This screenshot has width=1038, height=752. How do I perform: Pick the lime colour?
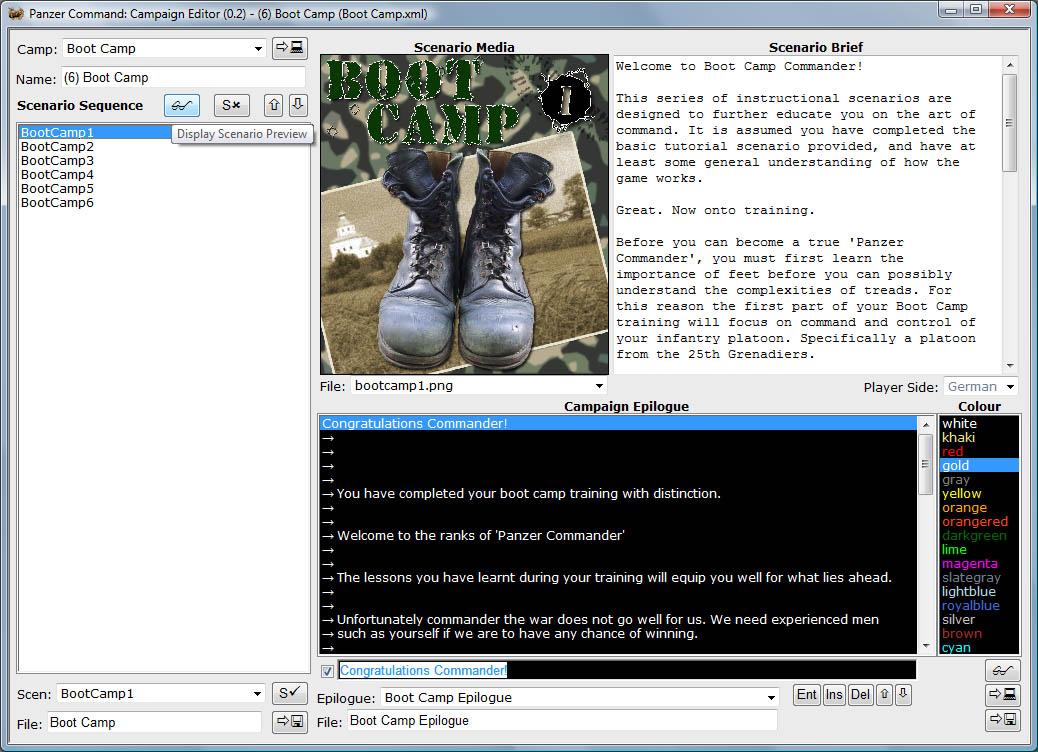click(x=979, y=549)
